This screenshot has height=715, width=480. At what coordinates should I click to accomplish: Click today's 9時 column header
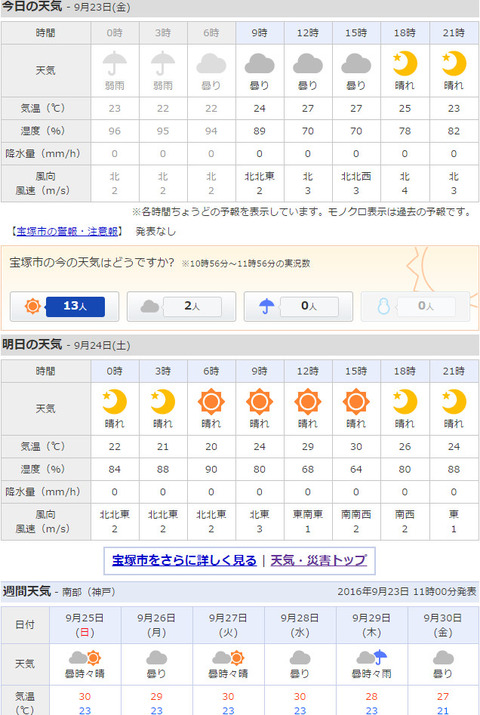point(260,33)
